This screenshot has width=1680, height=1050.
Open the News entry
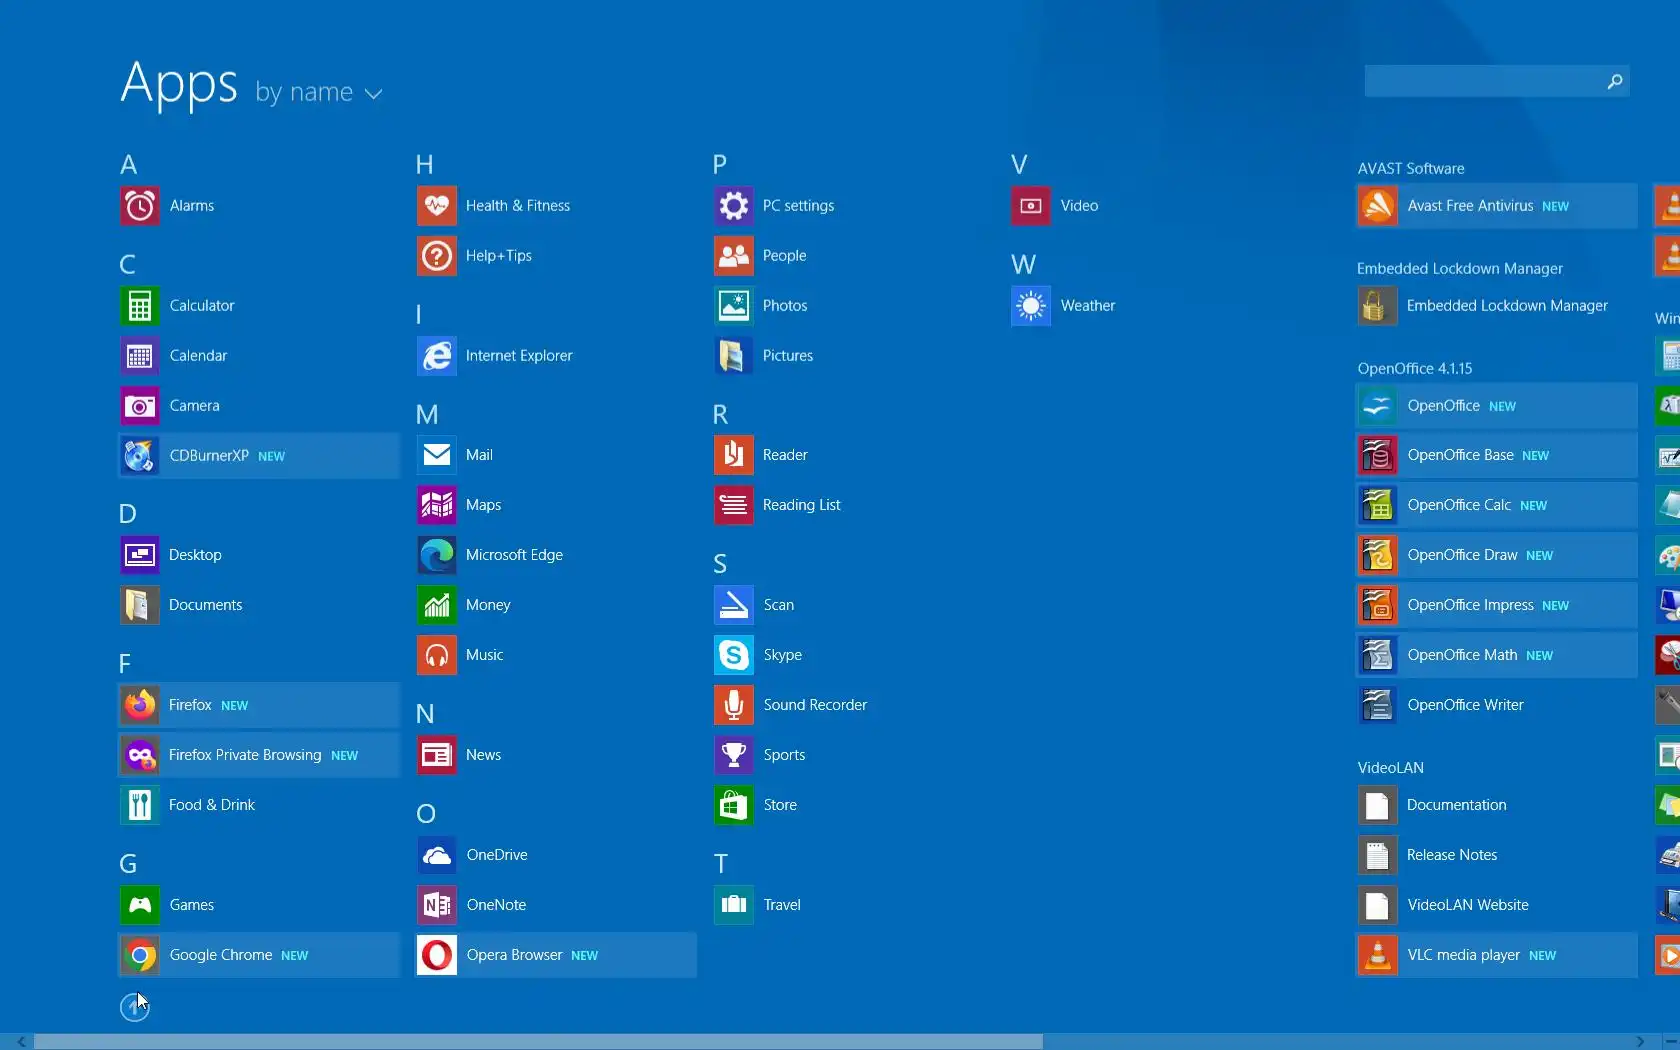556,755
